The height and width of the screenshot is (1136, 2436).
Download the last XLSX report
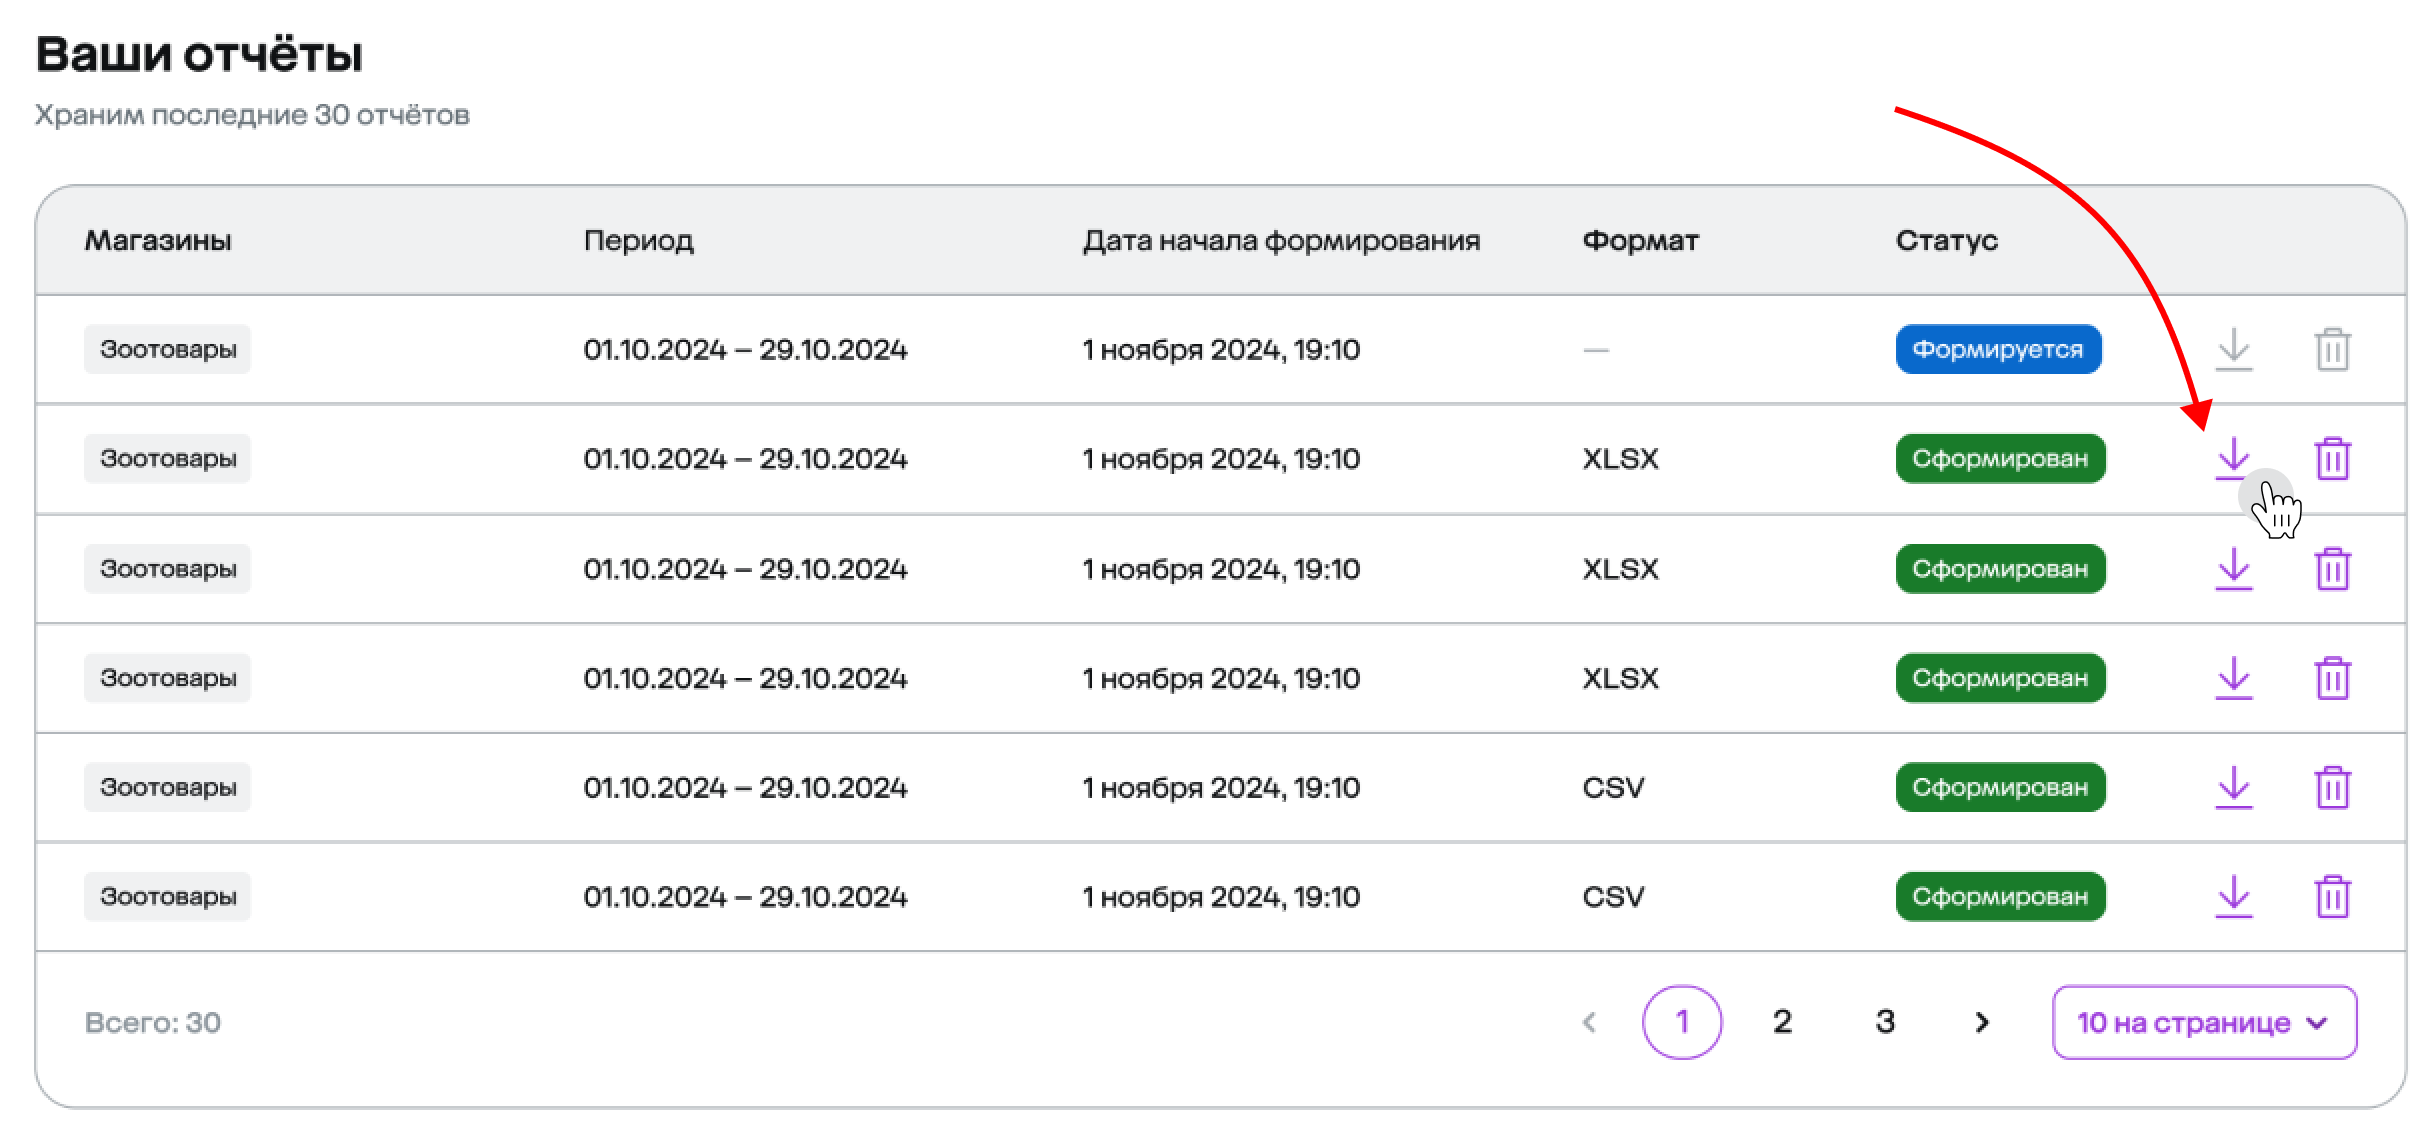[x=2233, y=678]
